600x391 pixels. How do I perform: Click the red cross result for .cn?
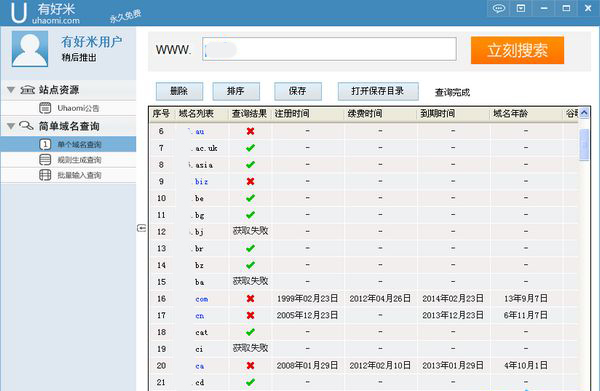[x=250, y=315]
